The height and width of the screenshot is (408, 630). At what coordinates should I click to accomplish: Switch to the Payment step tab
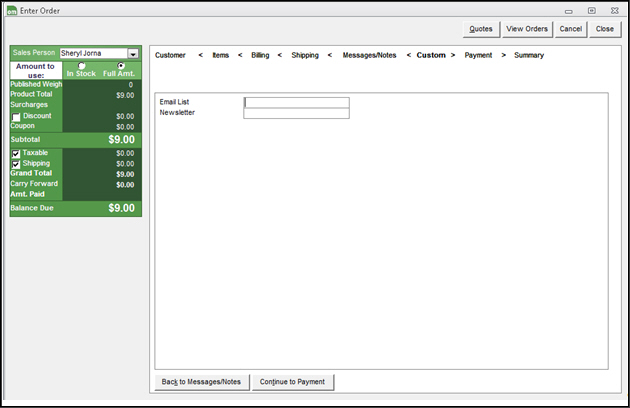(x=478, y=55)
